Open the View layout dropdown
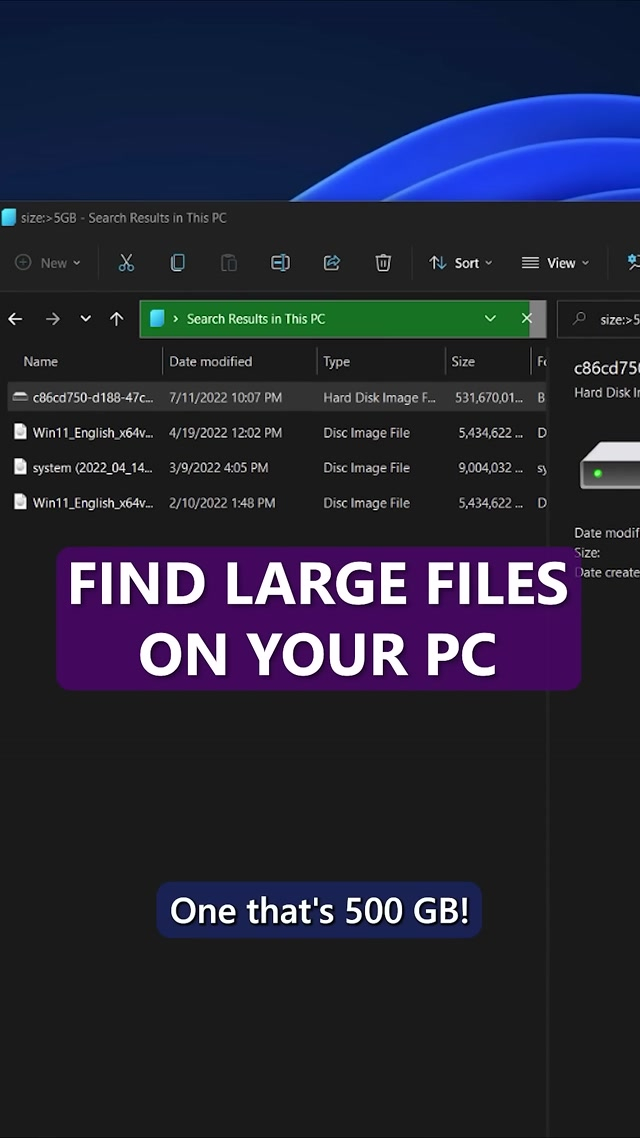Screen dimensions: 640x1138 click(x=556, y=263)
